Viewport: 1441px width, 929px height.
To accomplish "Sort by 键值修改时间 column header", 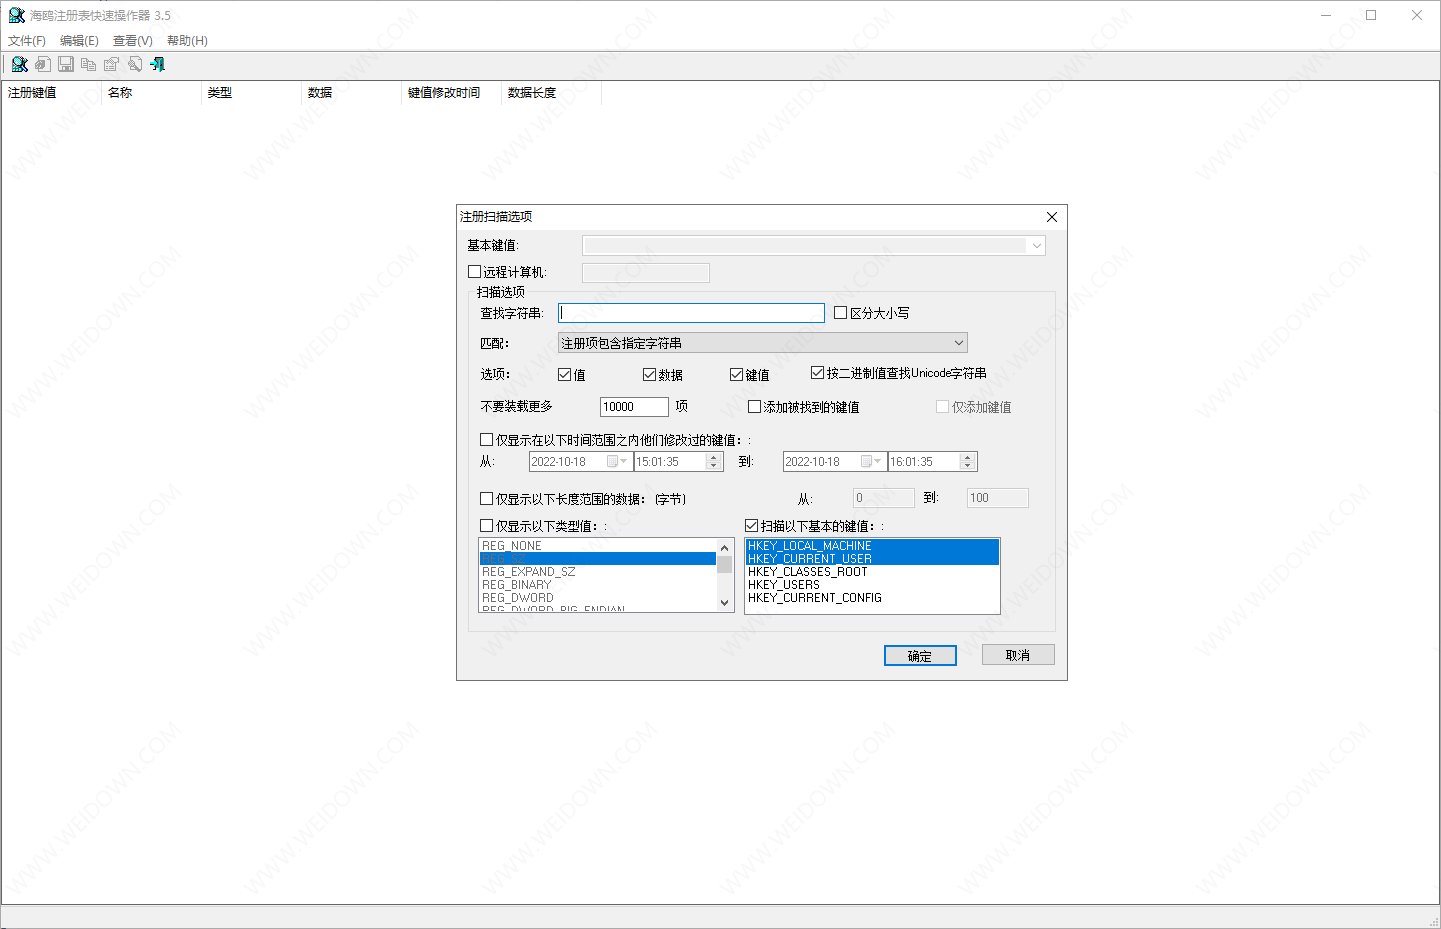I will [x=451, y=92].
